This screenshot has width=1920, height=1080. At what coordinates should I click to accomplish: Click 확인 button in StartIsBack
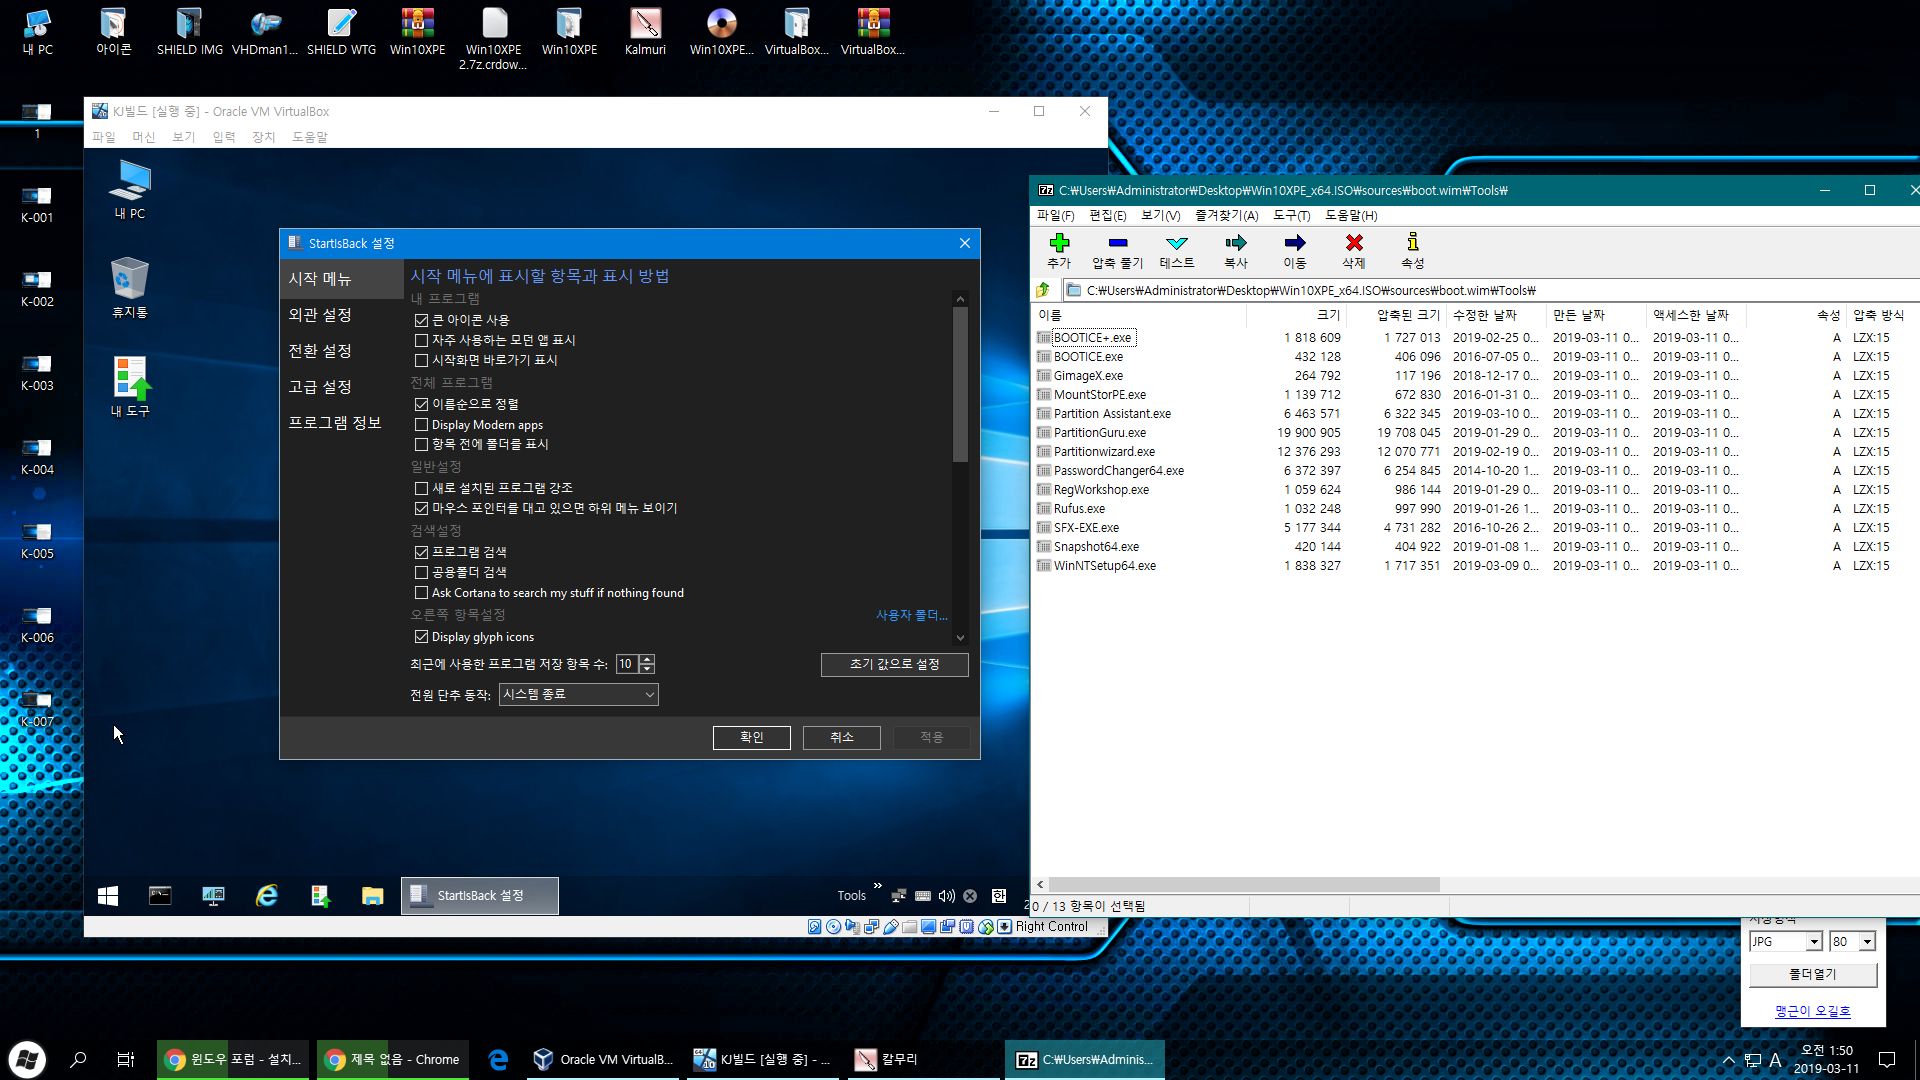tap(752, 738)
